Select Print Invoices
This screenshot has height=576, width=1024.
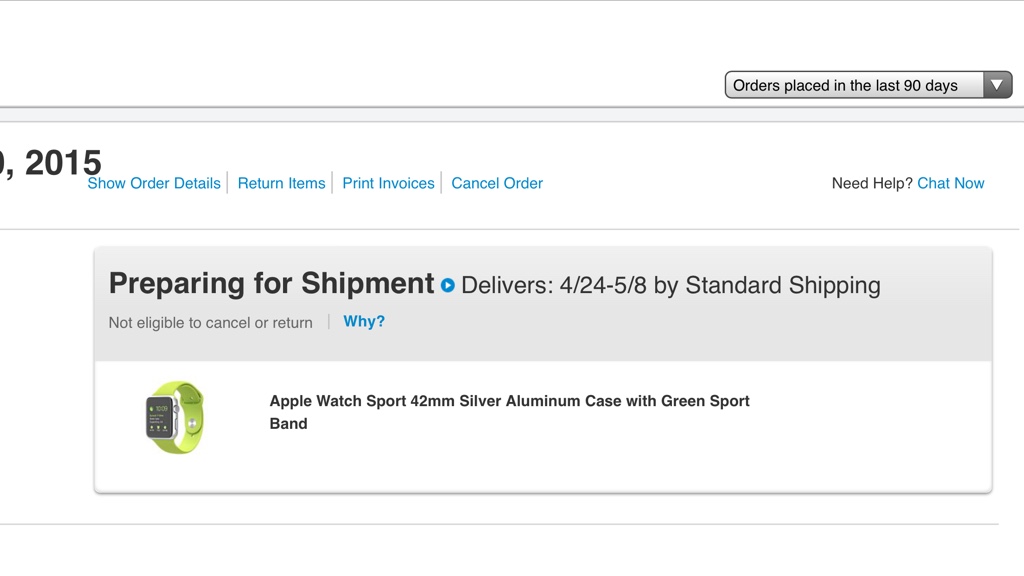(388, 183)
